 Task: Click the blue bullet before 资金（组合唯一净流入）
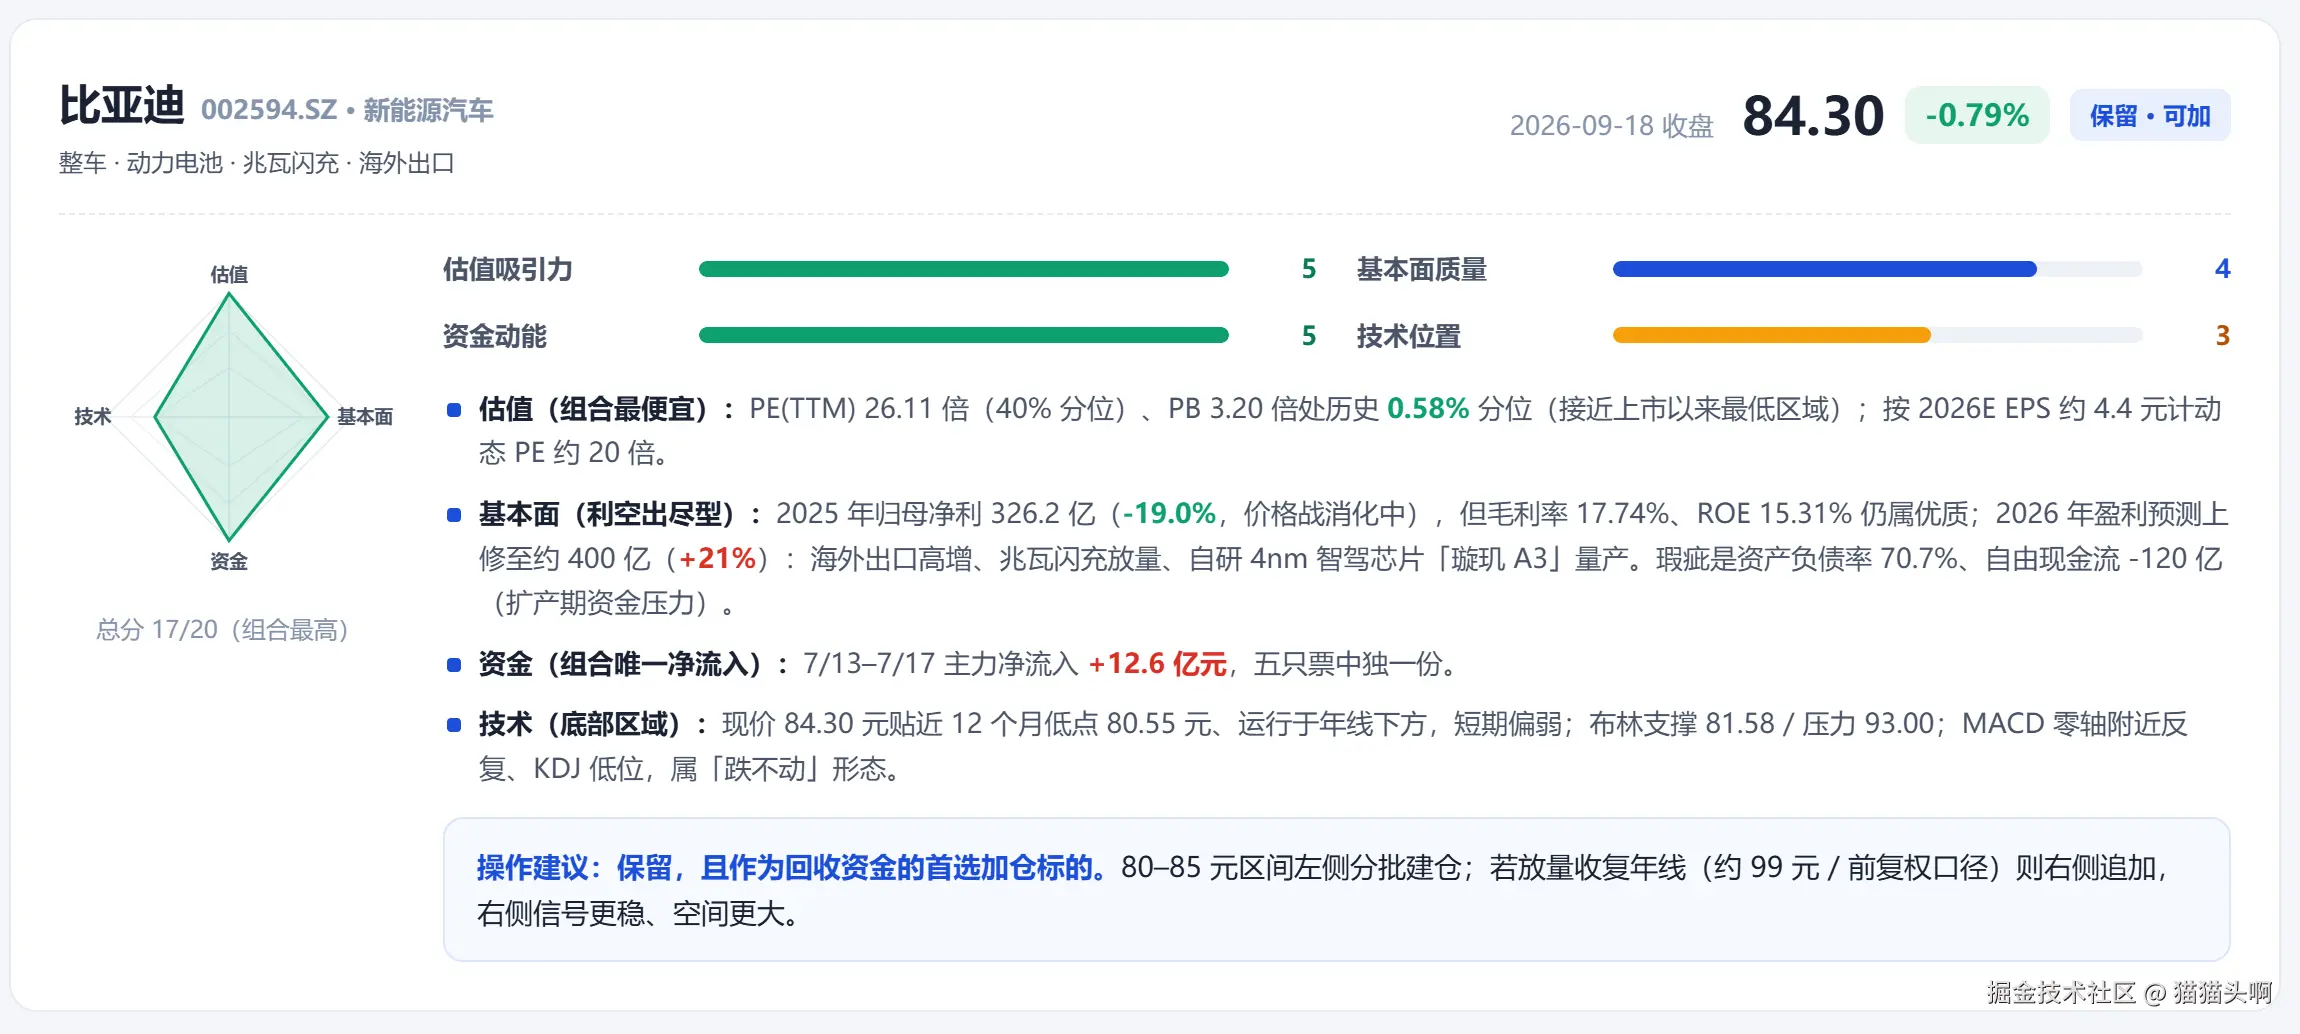454,665
